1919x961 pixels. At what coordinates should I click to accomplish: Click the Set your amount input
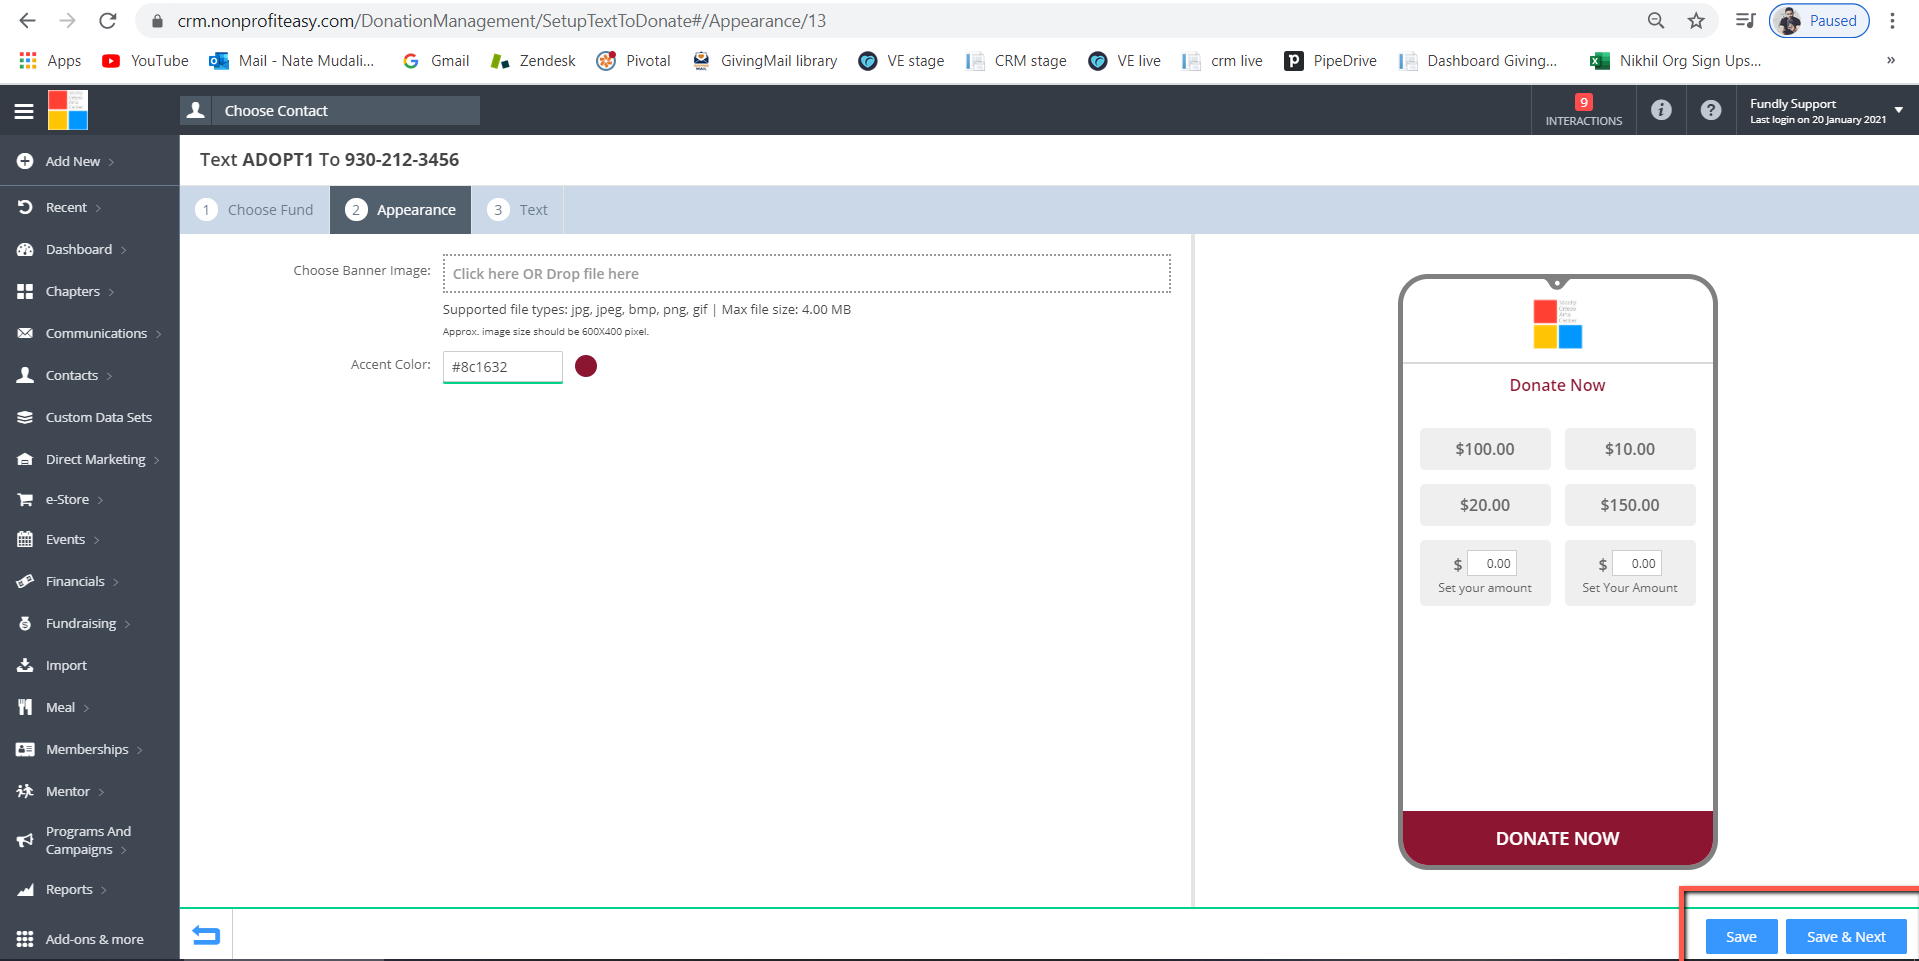point(1492,563)
